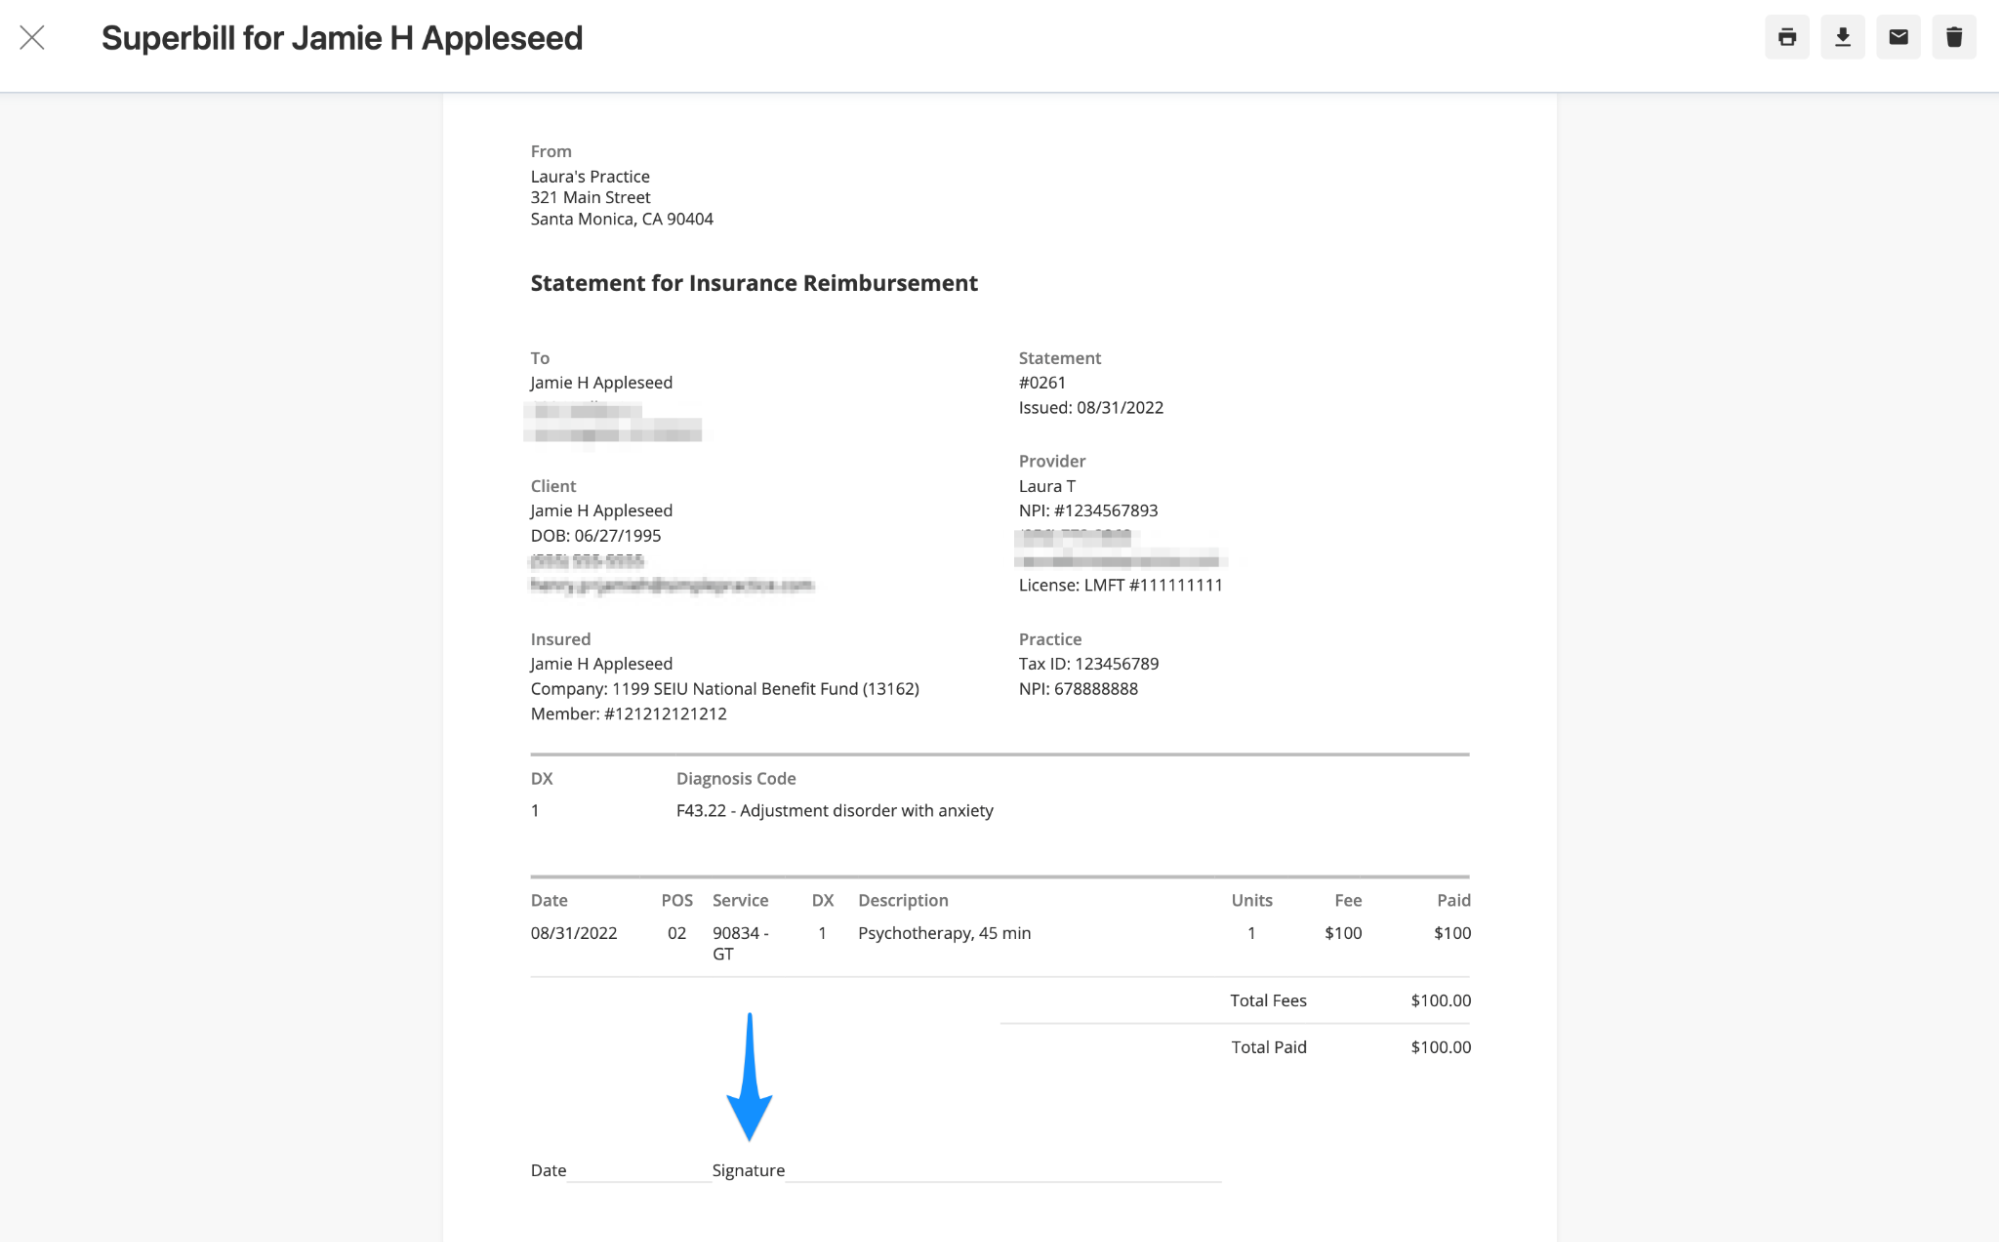The image size is (1999, 1242).
Task: Select the Total Fees amount
Action: (x=1439, y=1000)
